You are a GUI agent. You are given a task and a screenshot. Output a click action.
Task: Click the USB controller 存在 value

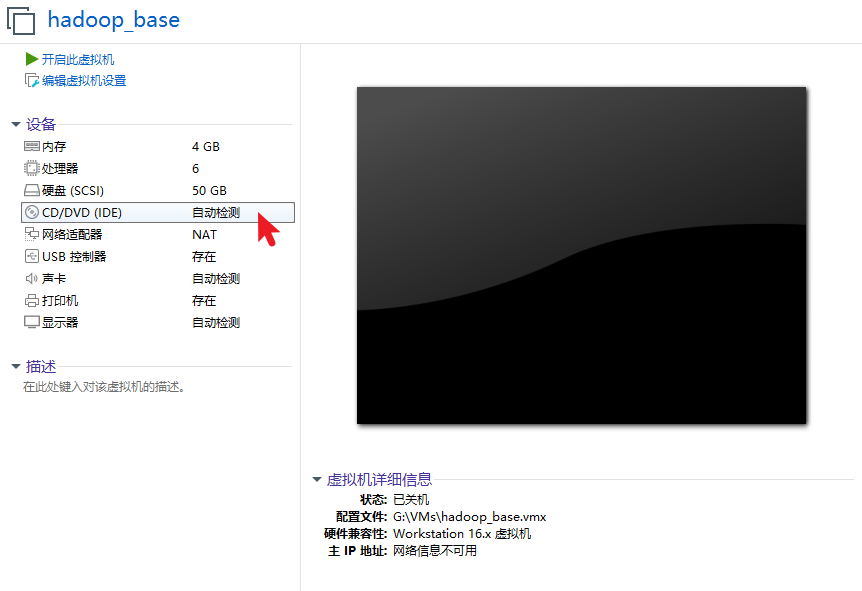204,257
